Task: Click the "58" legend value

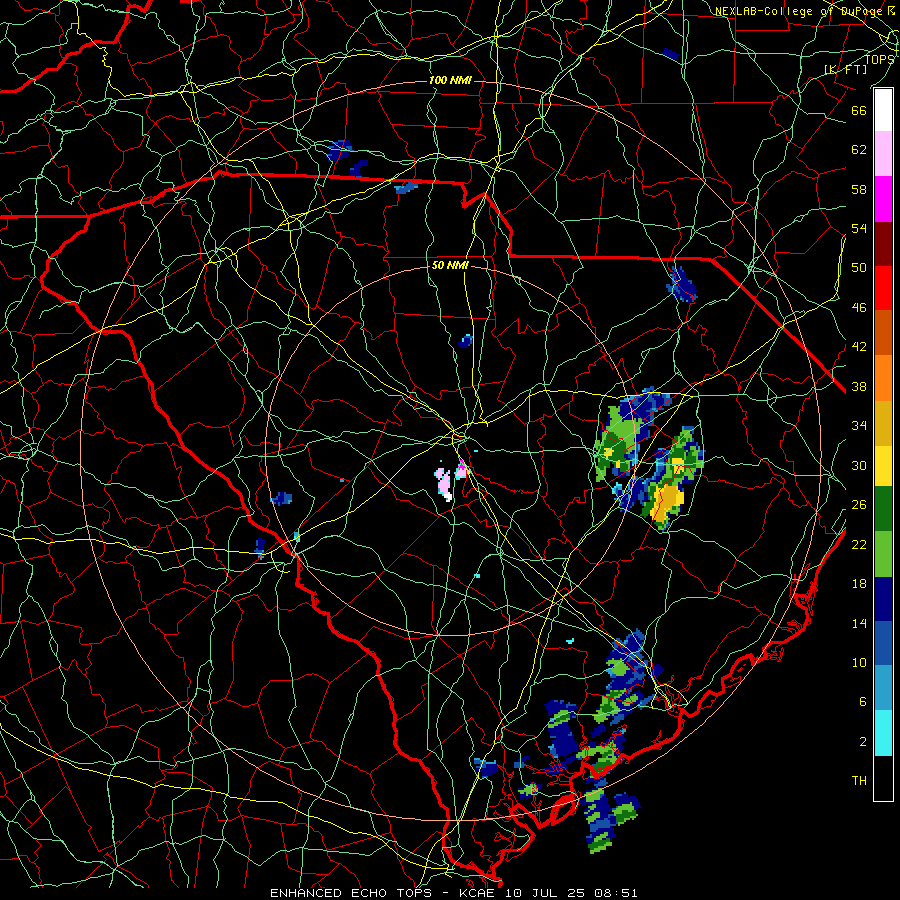Action: click(x=859, y=189)
